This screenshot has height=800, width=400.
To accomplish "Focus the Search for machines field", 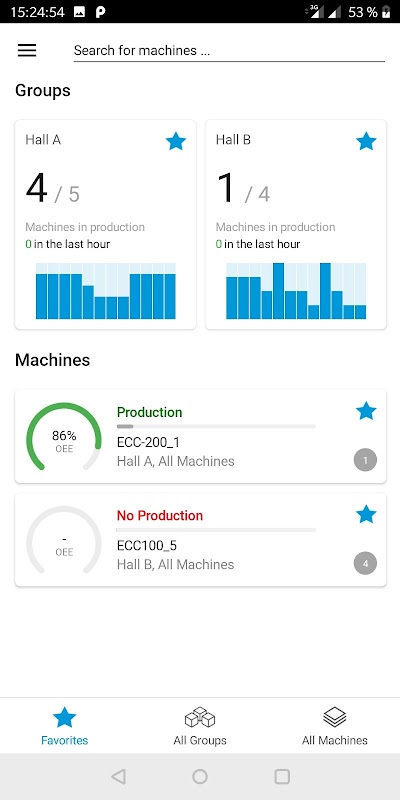I will 229,51.
